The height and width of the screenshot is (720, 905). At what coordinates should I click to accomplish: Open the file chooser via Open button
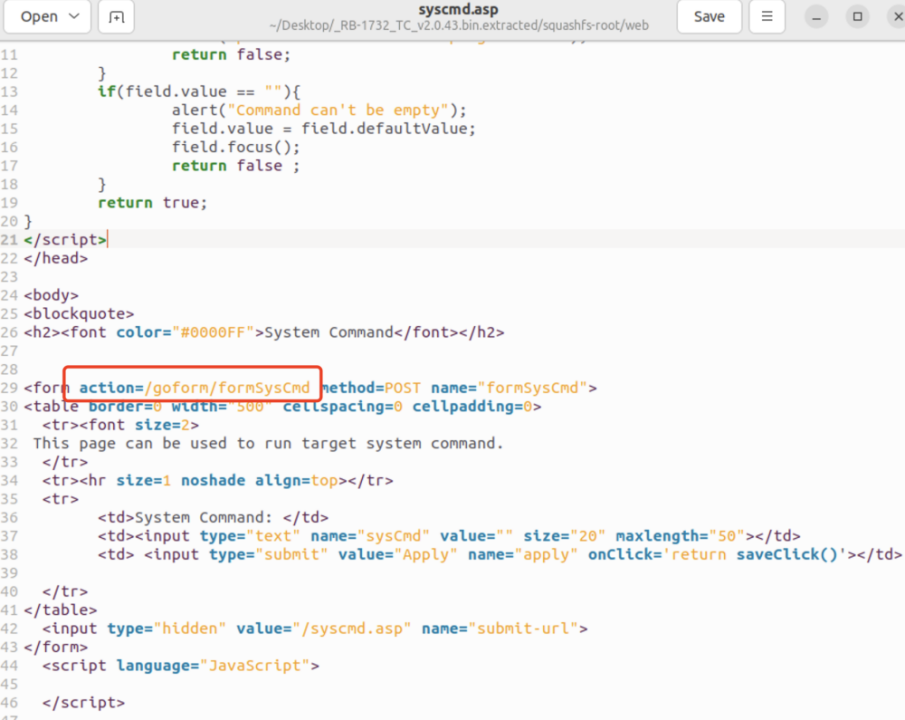click(39, 17)
